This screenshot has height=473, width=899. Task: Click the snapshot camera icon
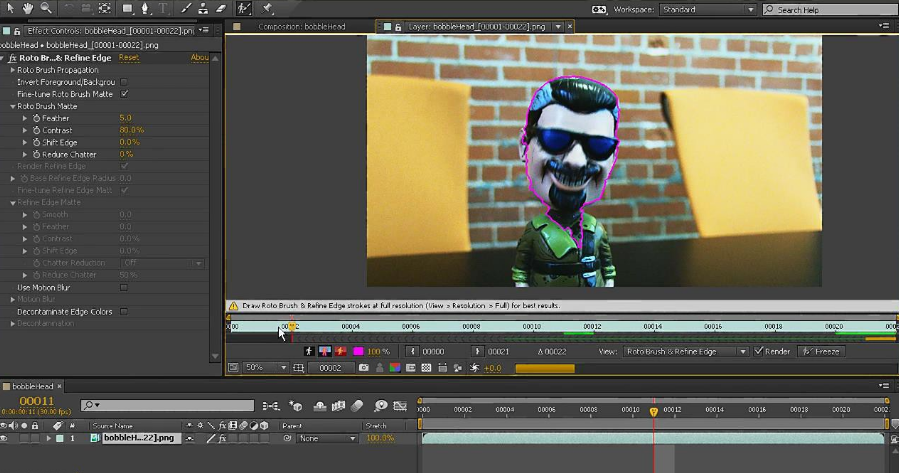363,368
